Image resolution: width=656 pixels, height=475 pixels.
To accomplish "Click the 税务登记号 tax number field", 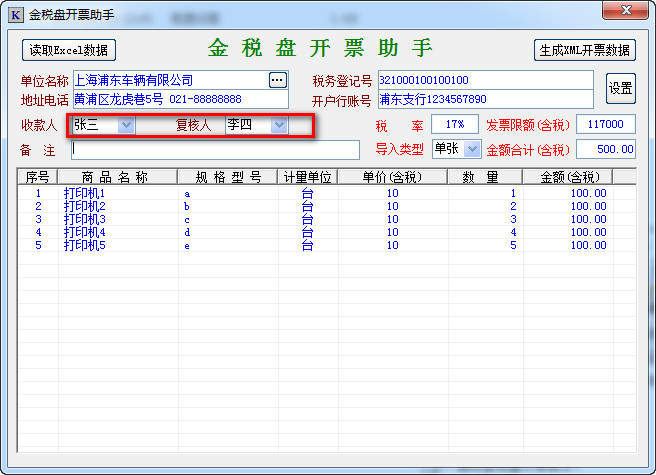I will [485, 80].
